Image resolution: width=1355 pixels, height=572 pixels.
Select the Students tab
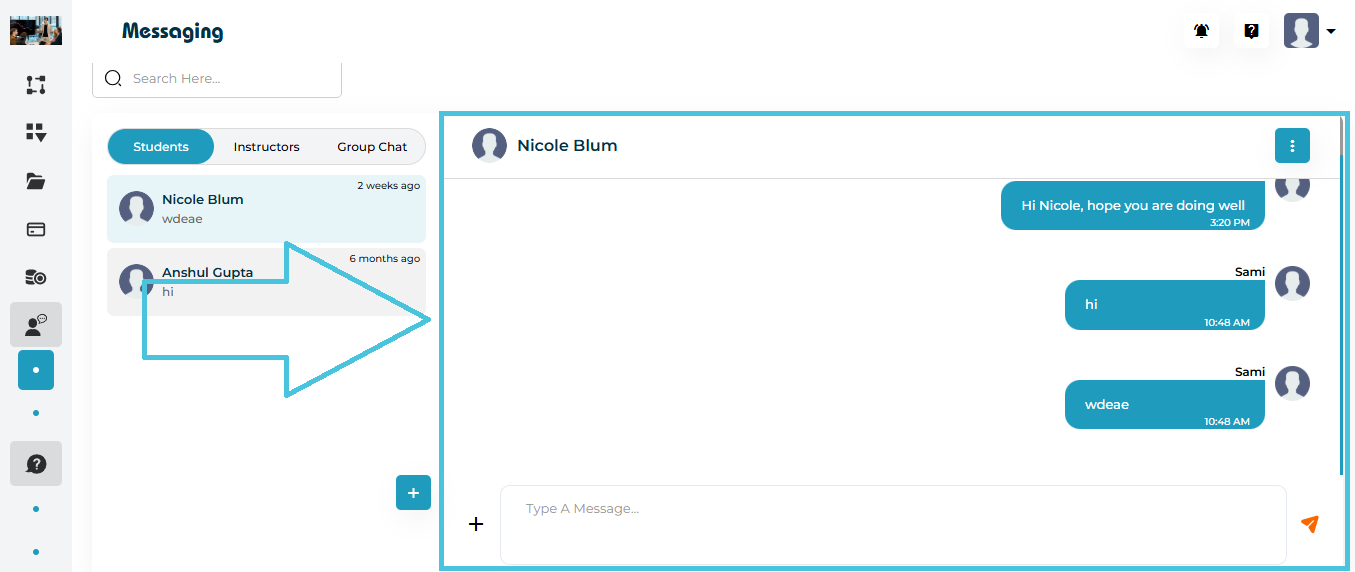161,147
